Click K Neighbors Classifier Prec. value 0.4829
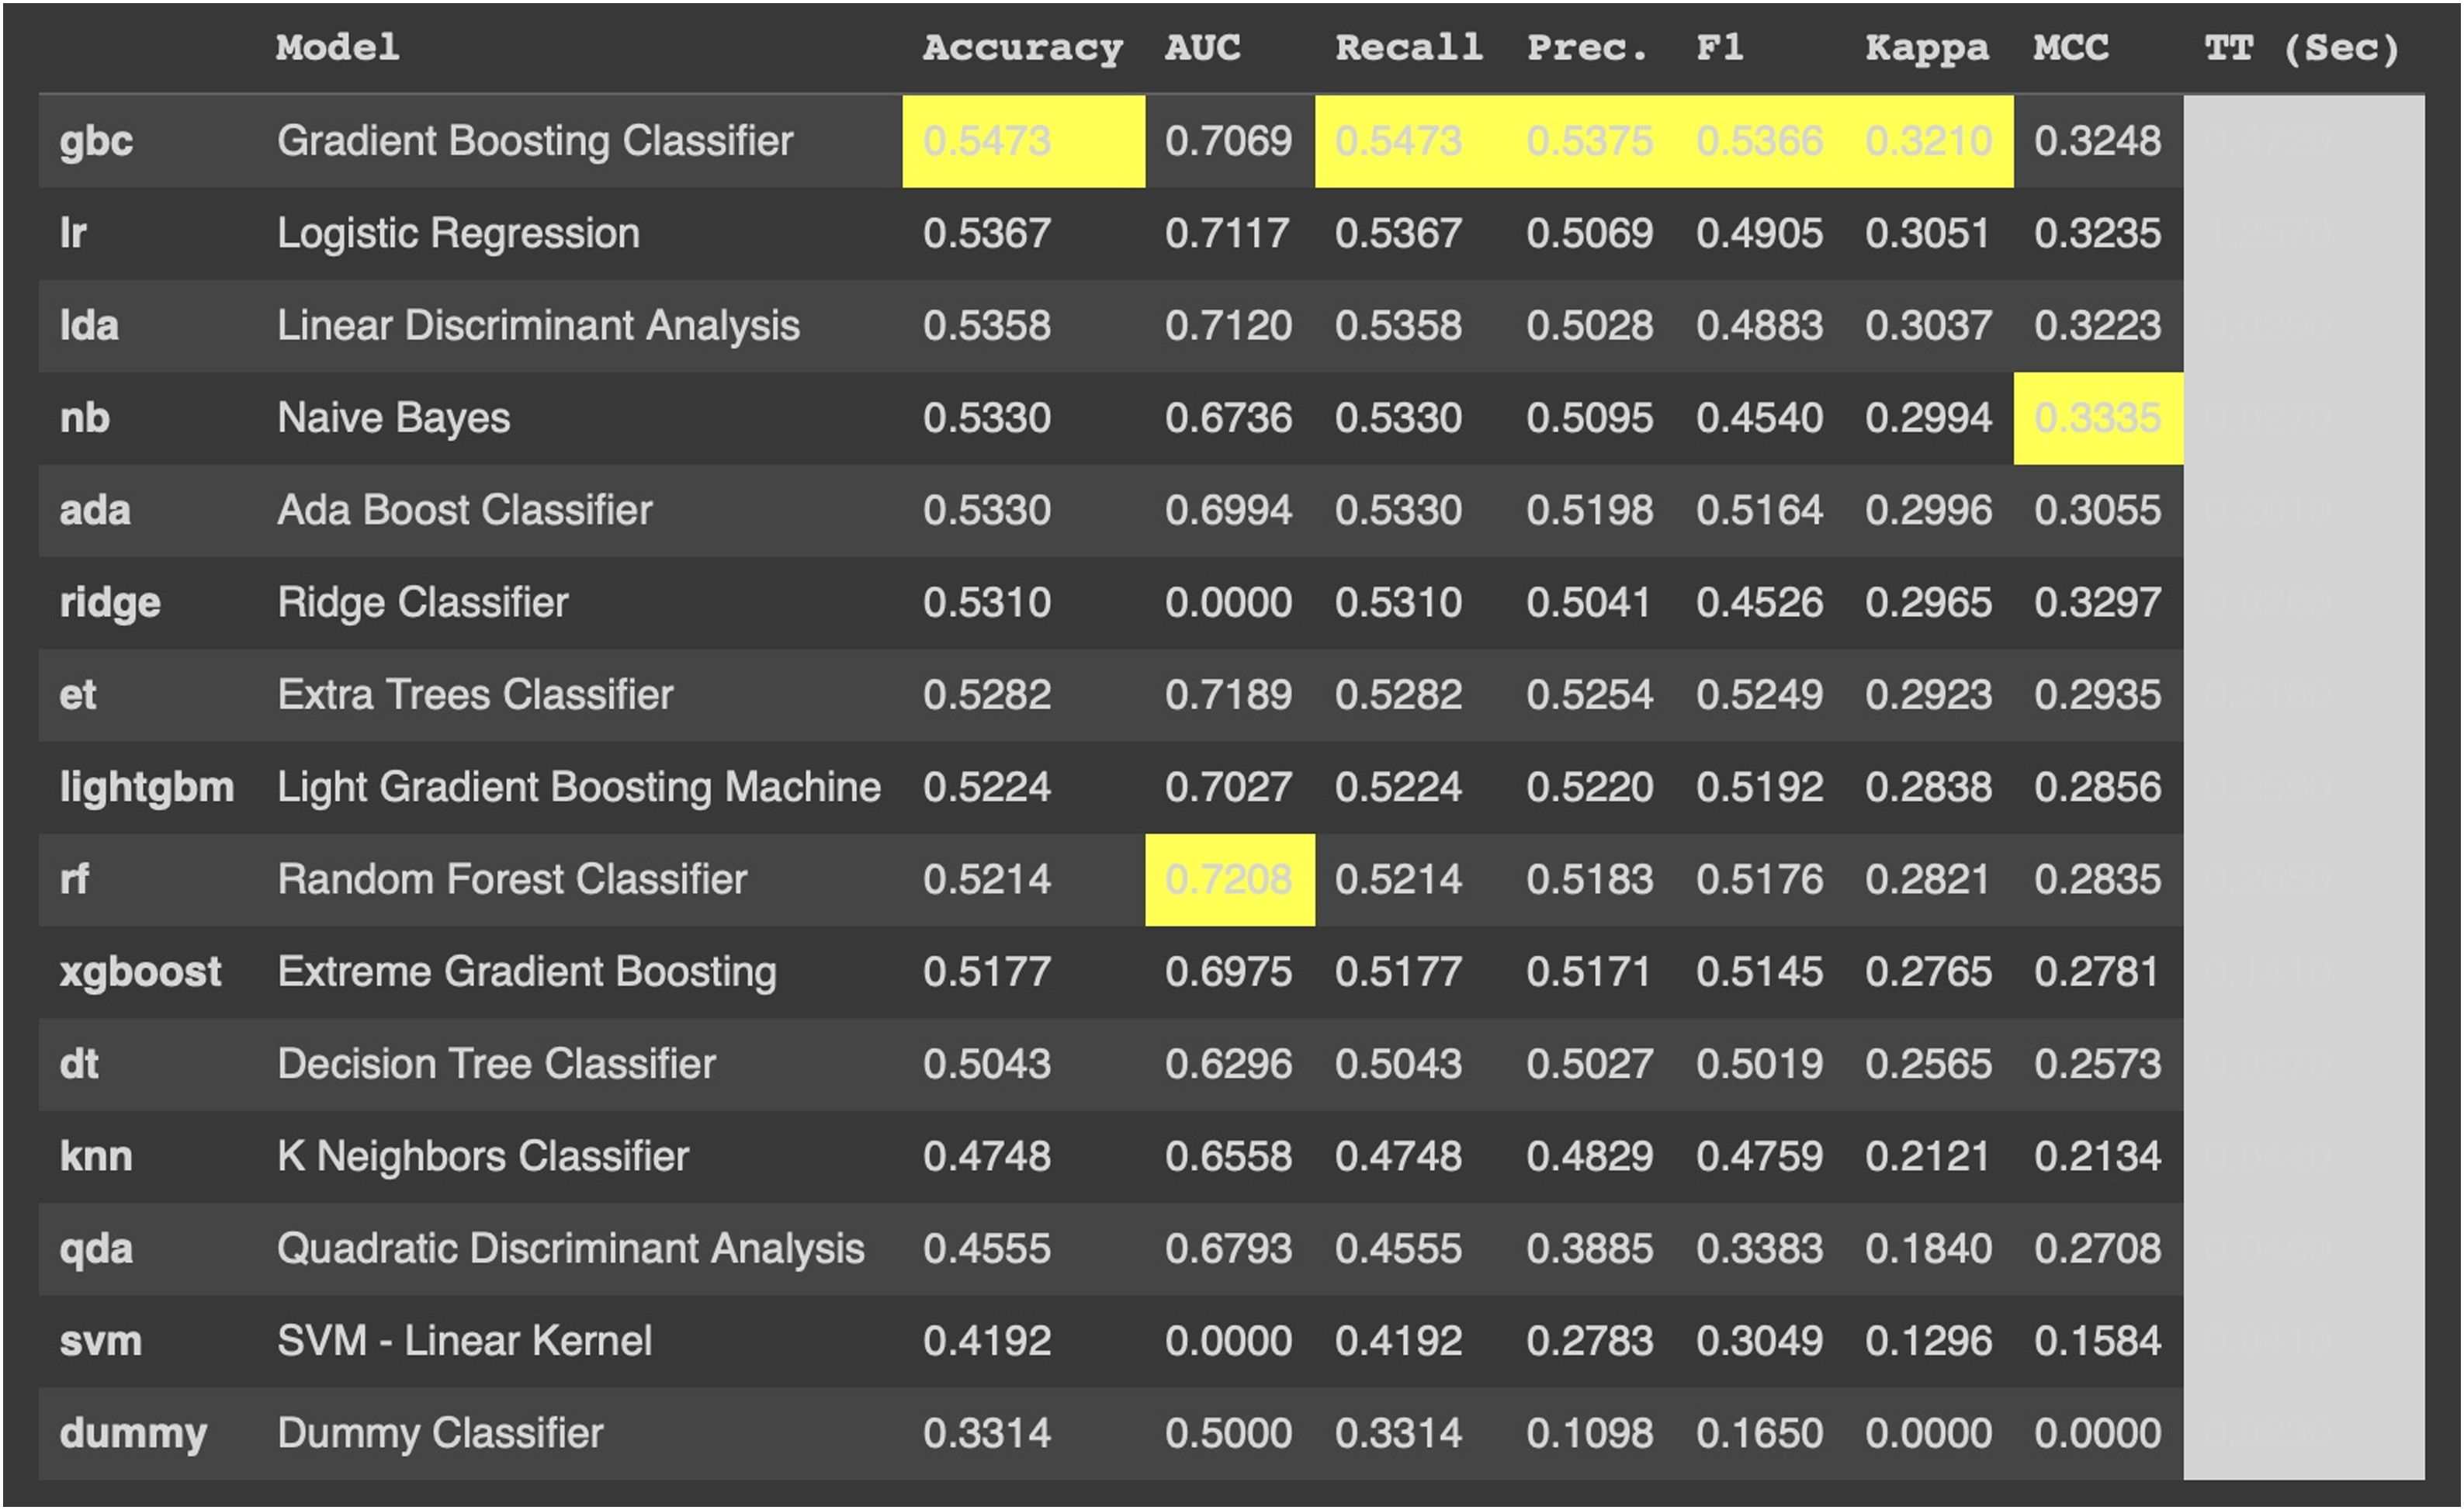2464x1510 pixels. [1589, 1156]
